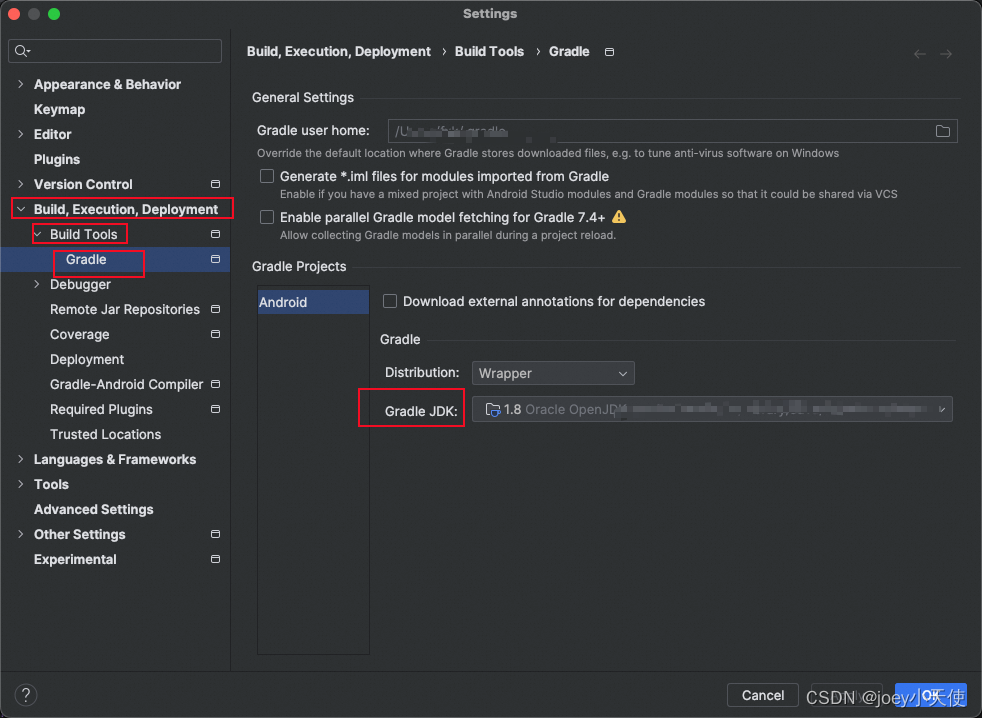The width and height of the screenshot is (982, 718).
Task: Enable parallel Gradle model fetching checkbox
Action: click(267, 217)
